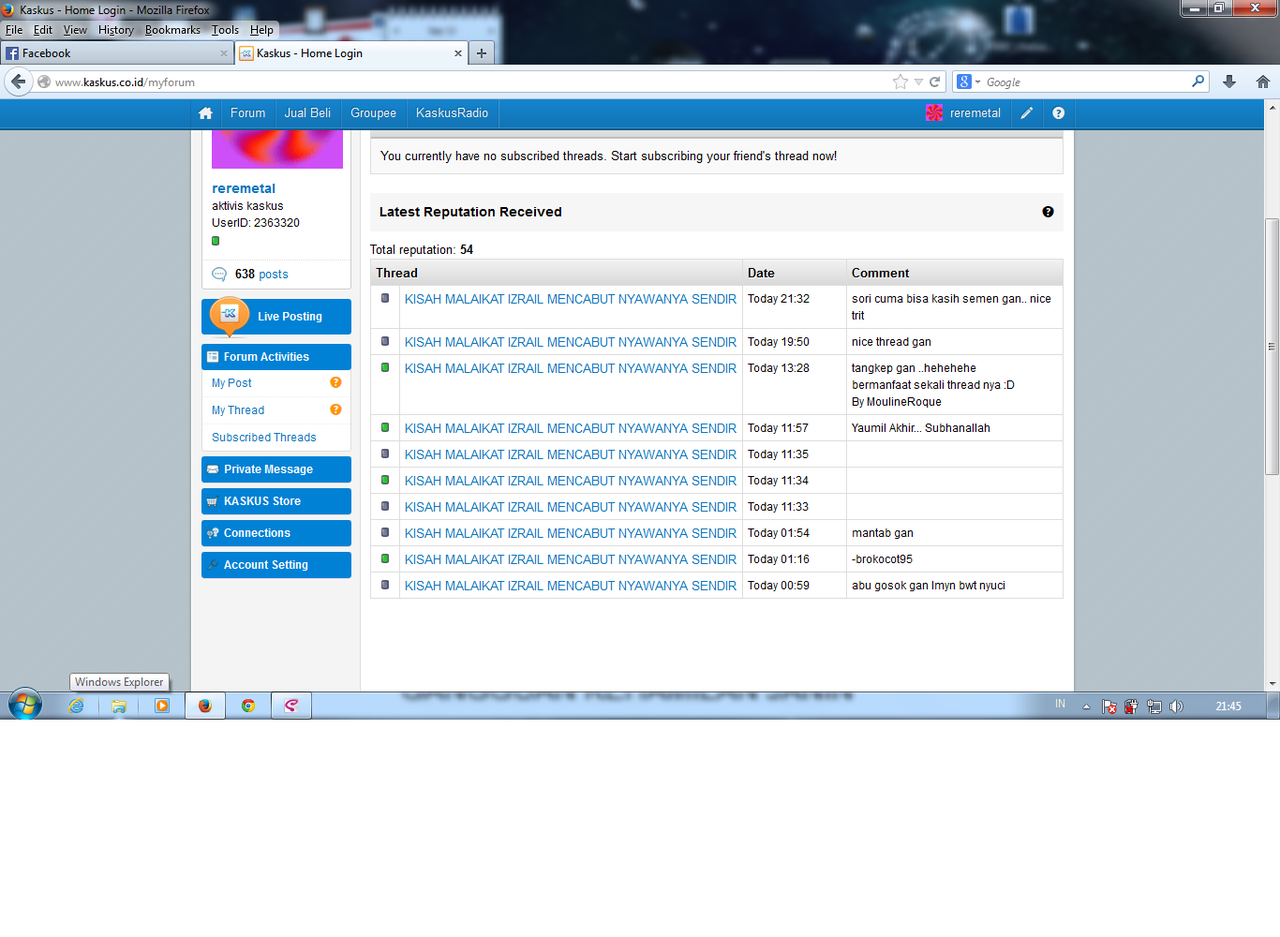Click the volume speaker icon in system tray
1280x937 pixels.
(x=1176, y=706)
